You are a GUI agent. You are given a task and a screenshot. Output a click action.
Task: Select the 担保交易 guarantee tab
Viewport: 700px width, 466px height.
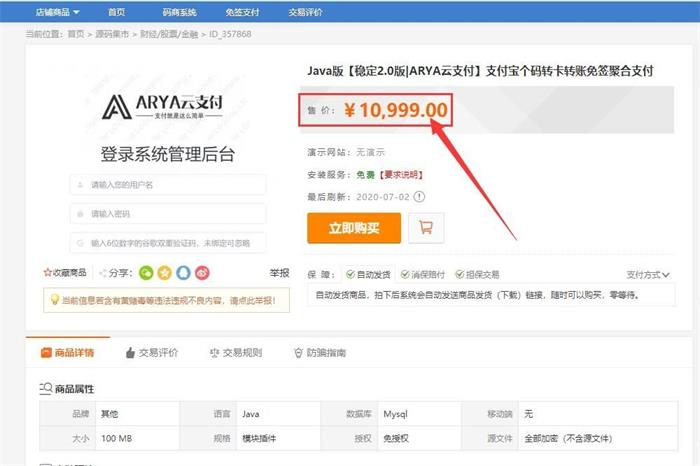[x=477, y=275]
